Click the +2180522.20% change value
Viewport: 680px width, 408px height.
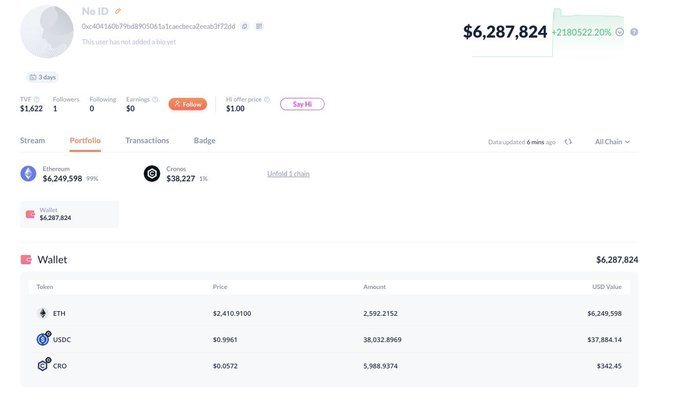(x=581, y=32)
